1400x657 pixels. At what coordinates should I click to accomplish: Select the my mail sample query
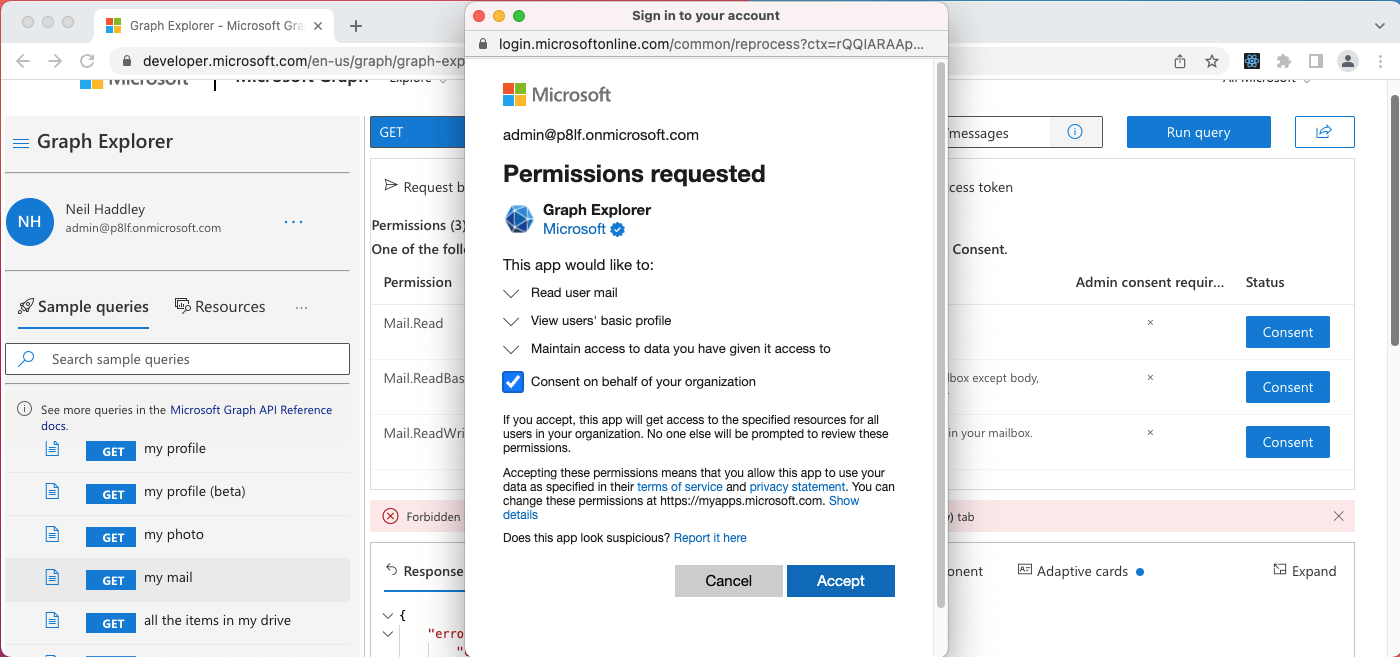tap(168, 578)
